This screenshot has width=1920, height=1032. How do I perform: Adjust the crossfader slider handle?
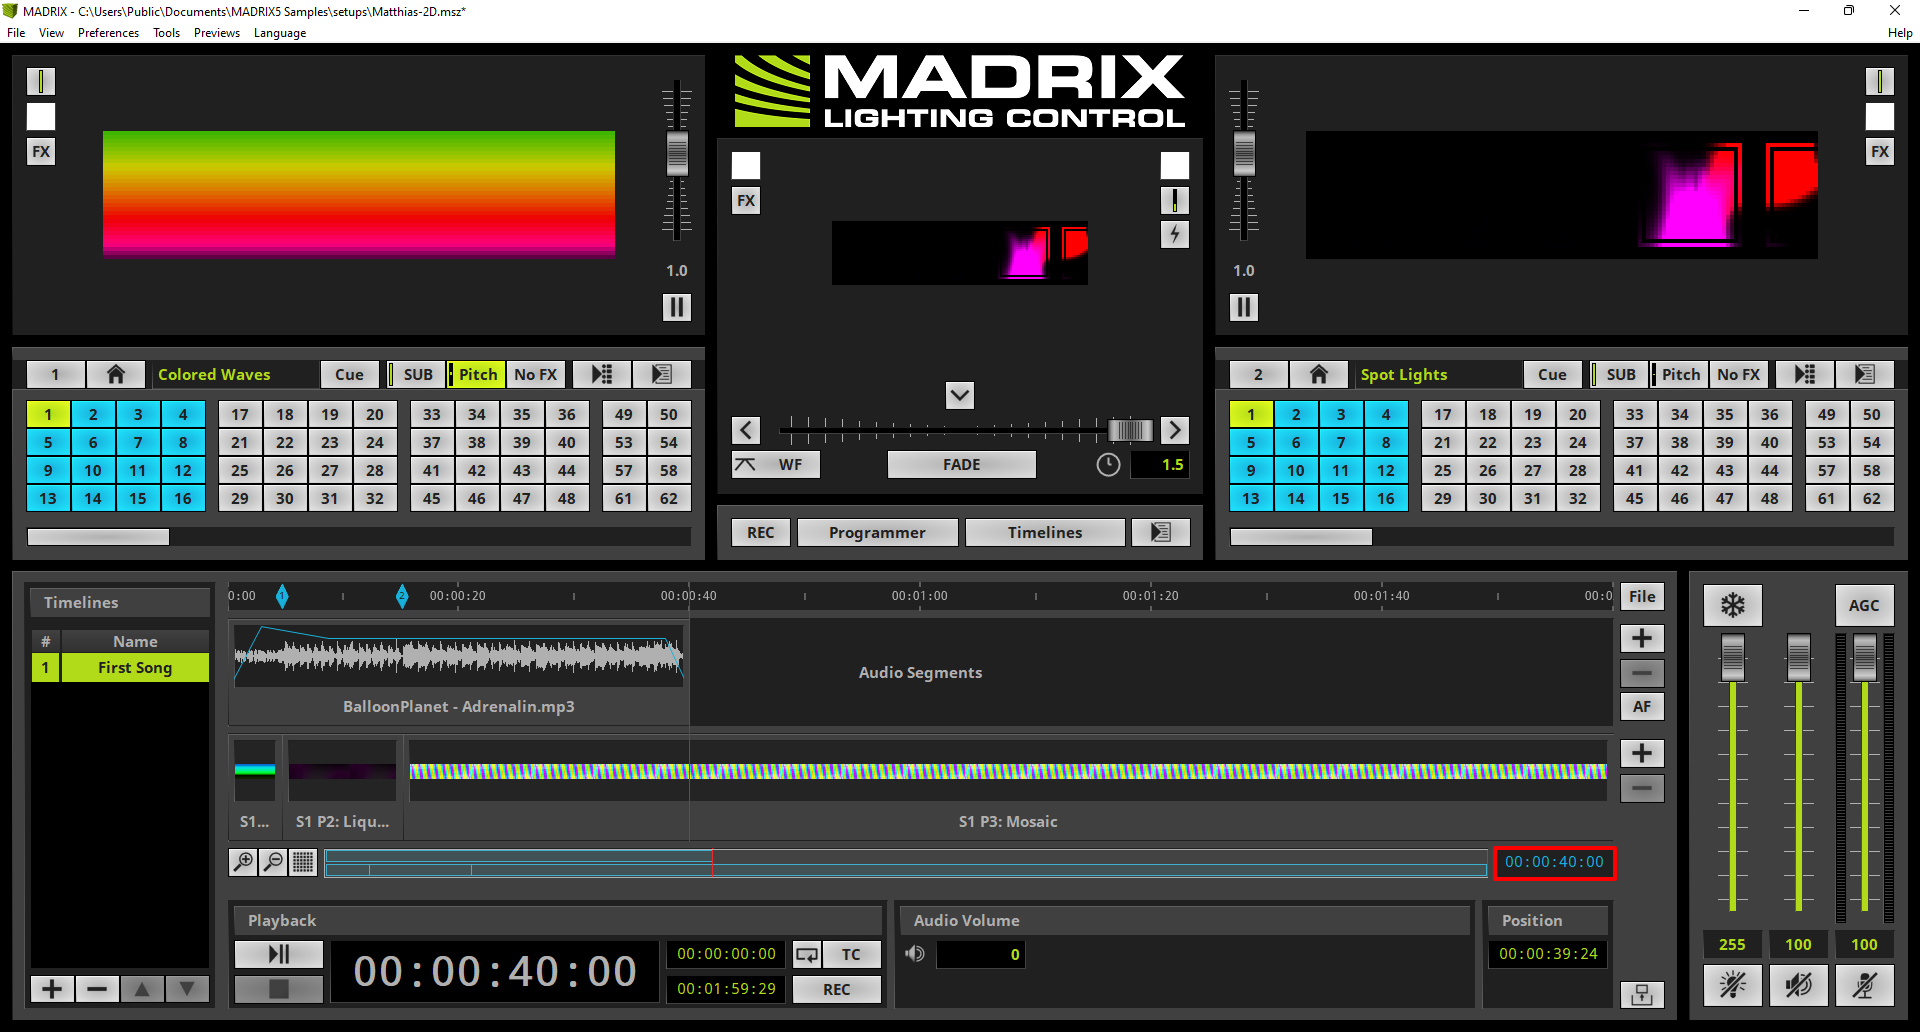(x=1131, y=430)
